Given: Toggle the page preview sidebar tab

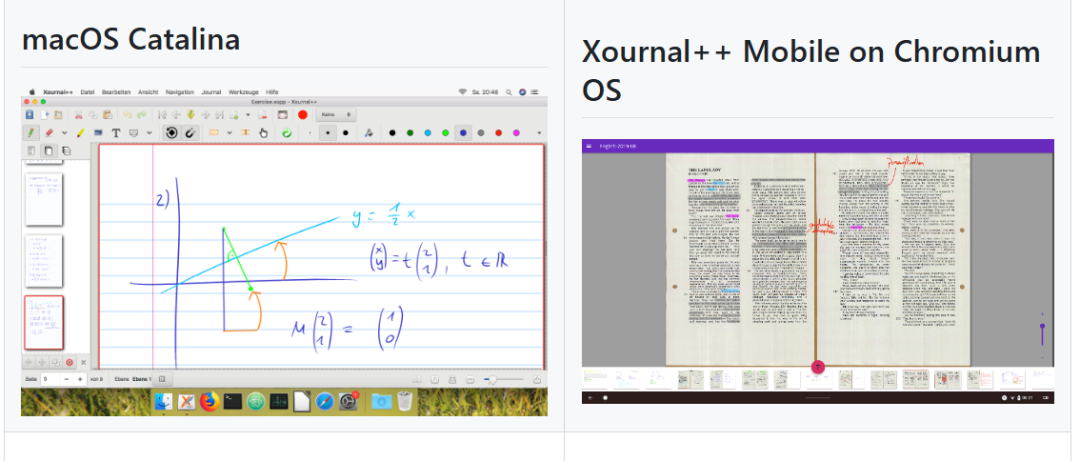Looking at the screenshot, I should point(48,150).
